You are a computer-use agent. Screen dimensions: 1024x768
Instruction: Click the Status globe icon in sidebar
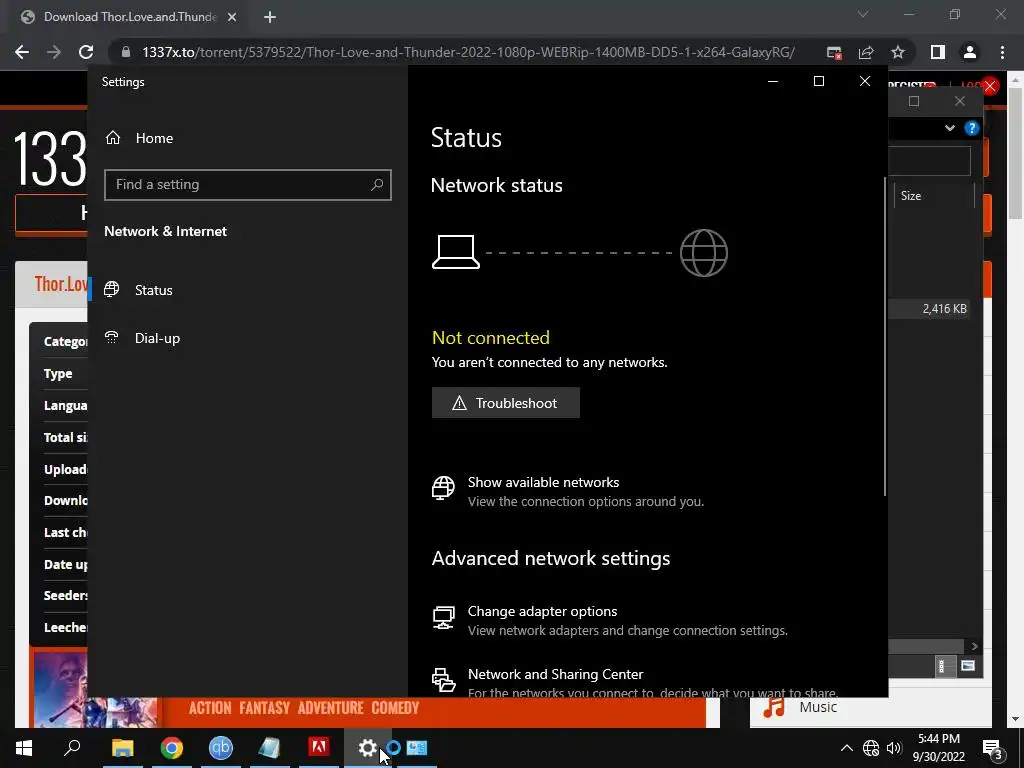[112, 289]
